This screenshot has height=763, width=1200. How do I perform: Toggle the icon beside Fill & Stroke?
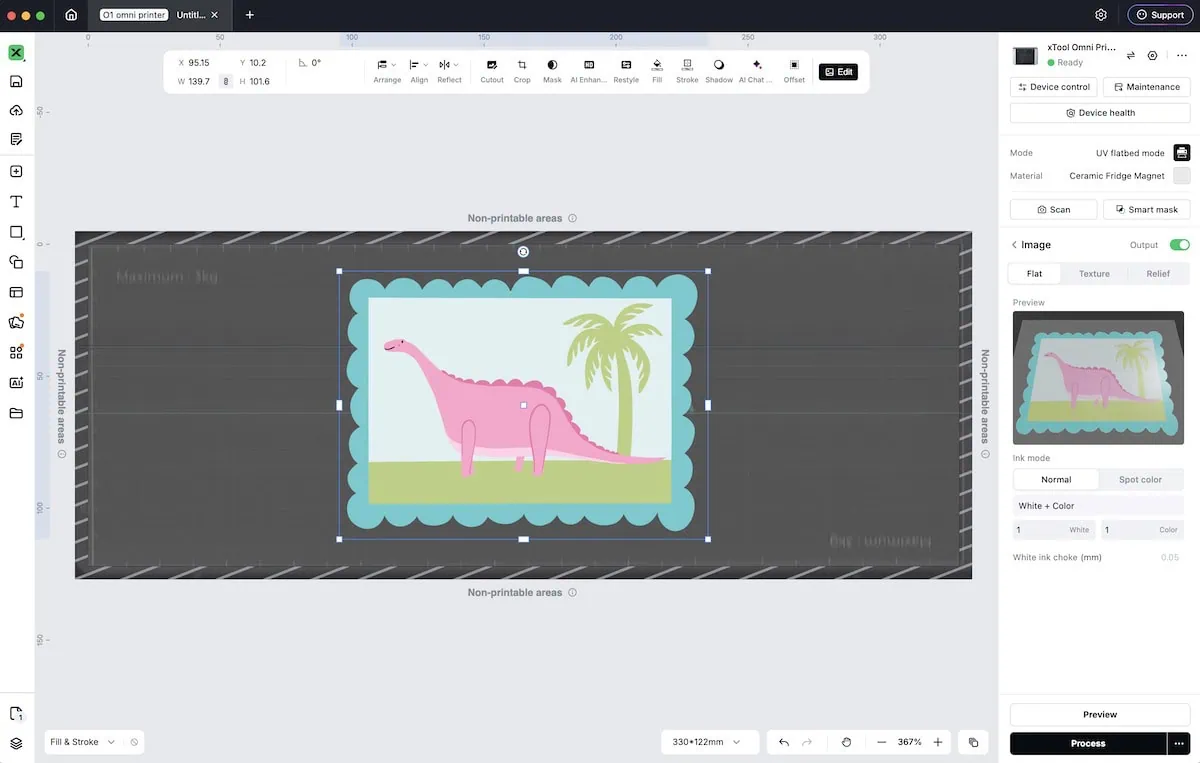[x=134, y=742]
